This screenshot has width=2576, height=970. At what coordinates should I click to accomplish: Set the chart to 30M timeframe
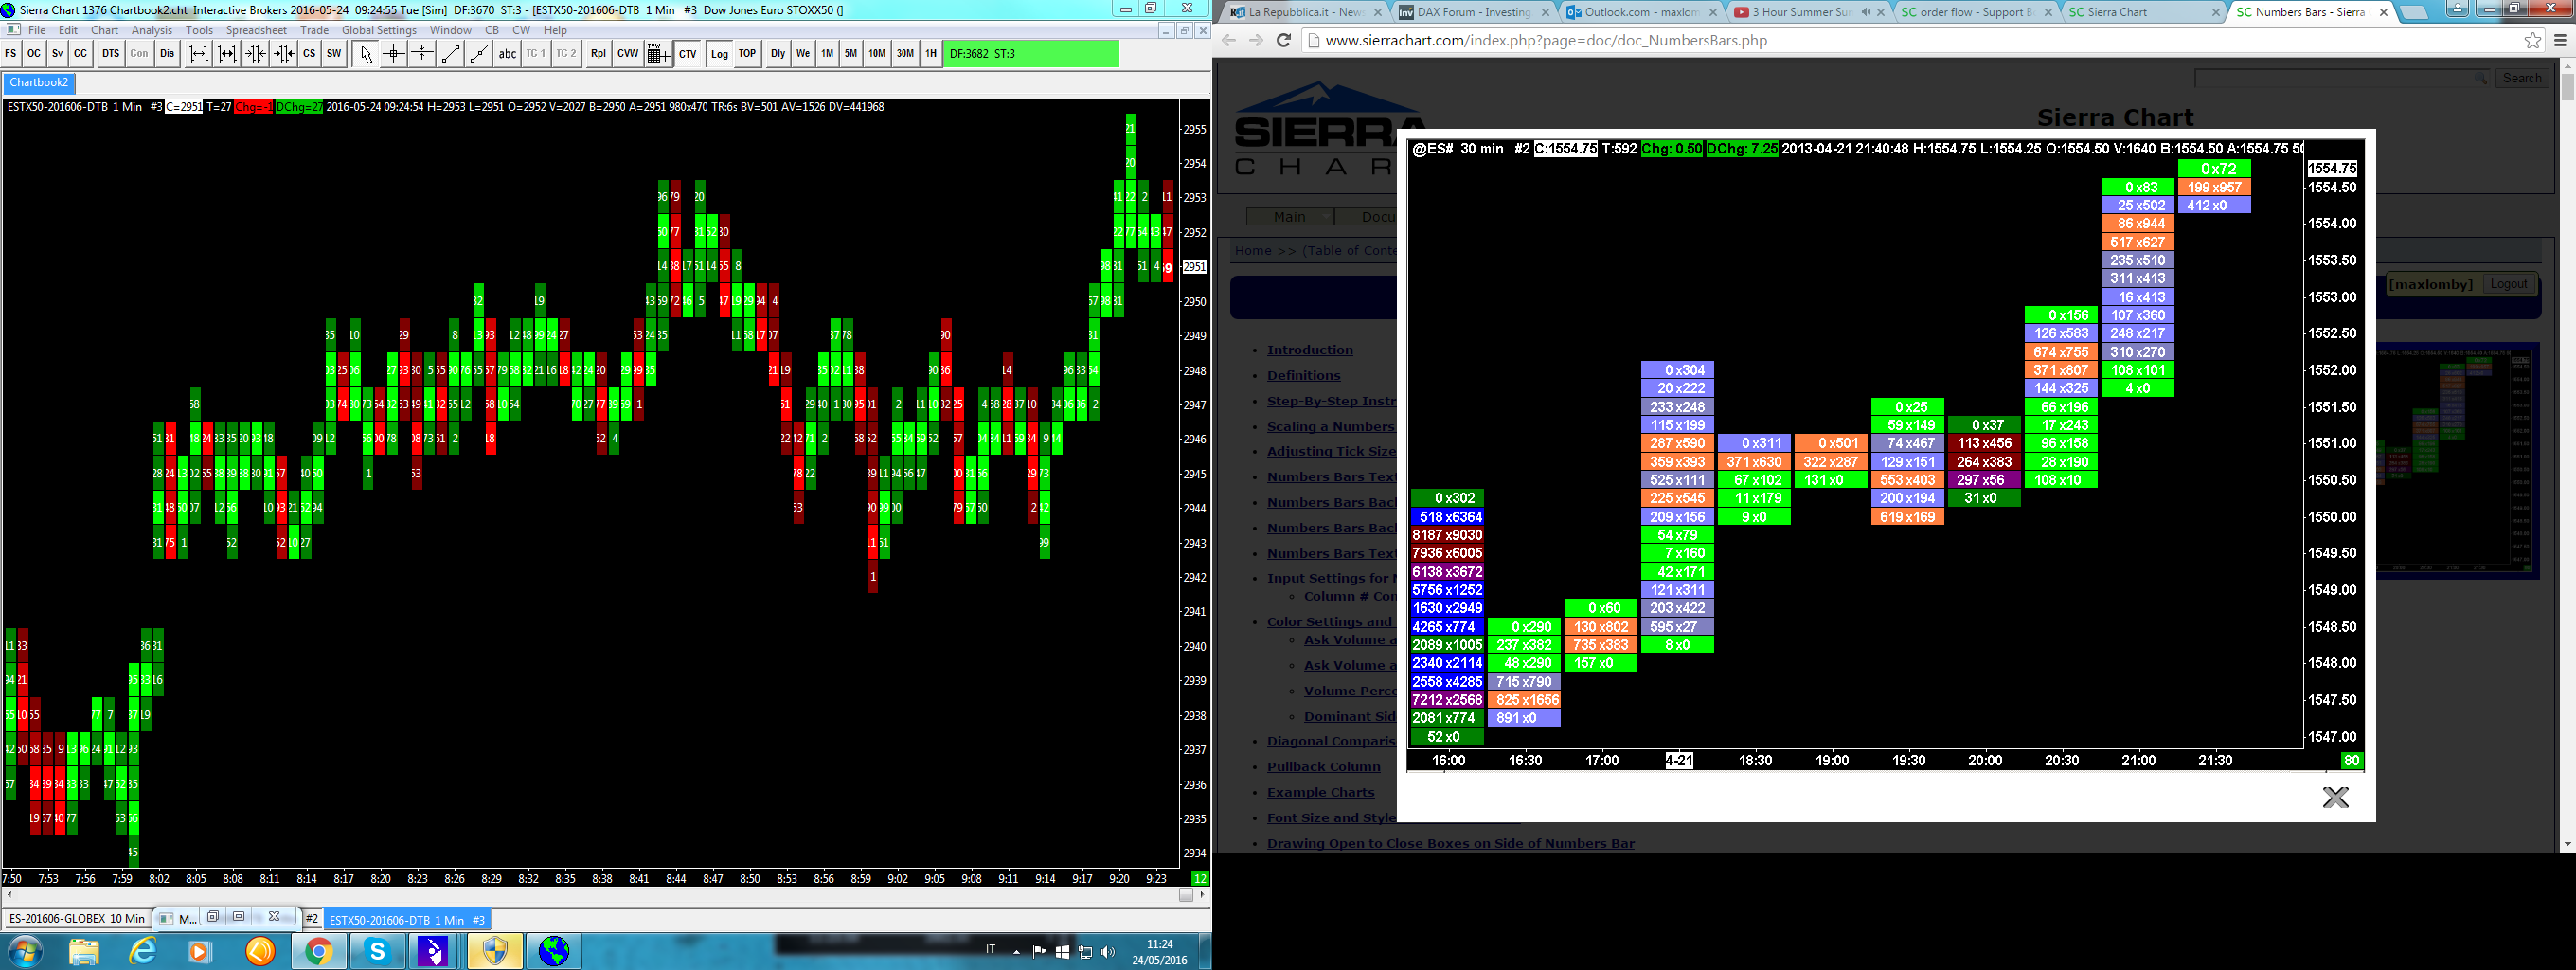tap(905, 54)
